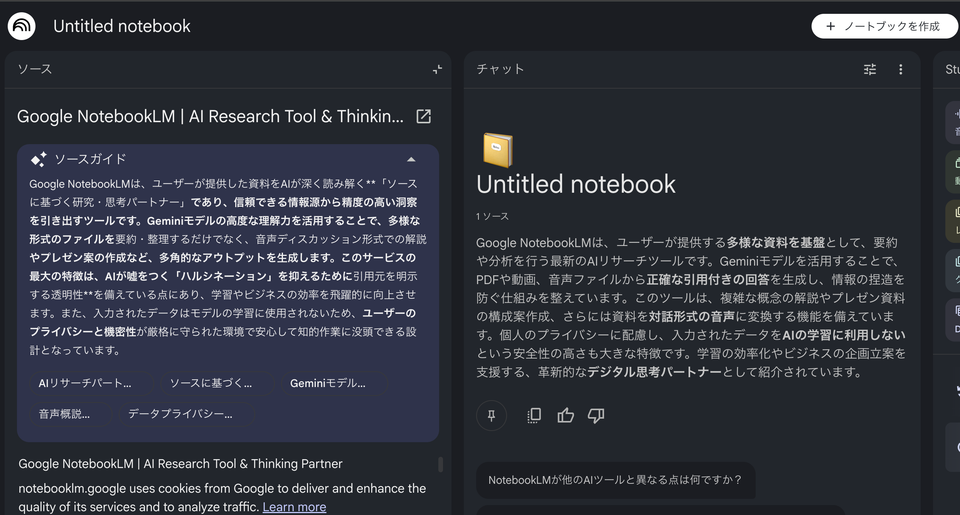The width and height of the screenshot is (960, 515).
Task: Click the source panel vertical scrollbar
Action: [440, 464]
